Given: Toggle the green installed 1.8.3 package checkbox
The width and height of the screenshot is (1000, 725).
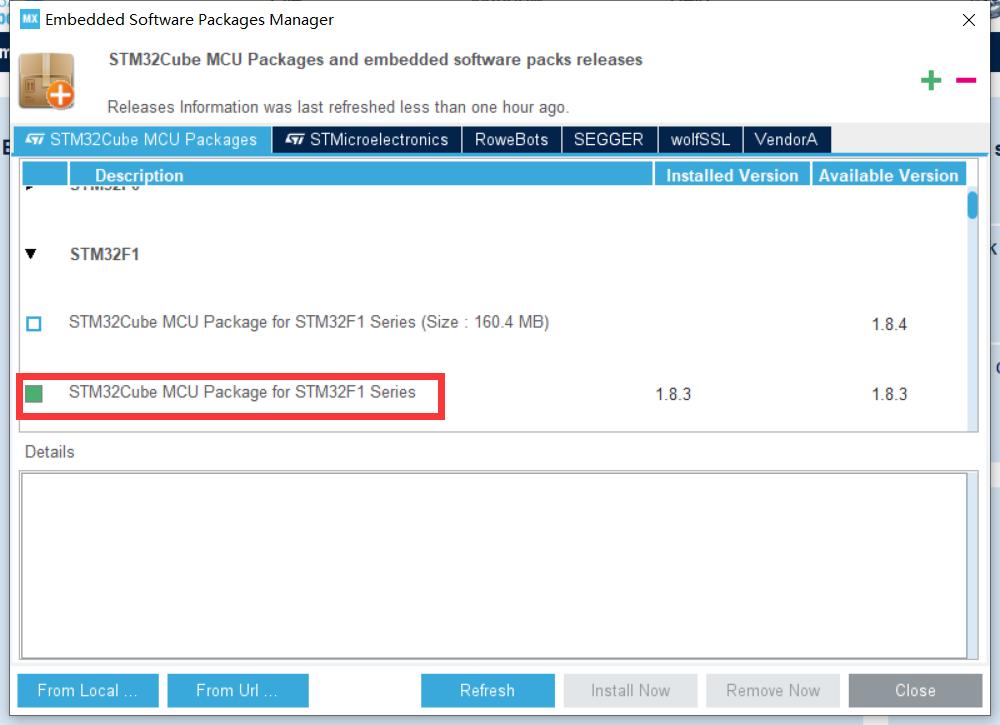Looking at the screenshot, I should [34, 393].
